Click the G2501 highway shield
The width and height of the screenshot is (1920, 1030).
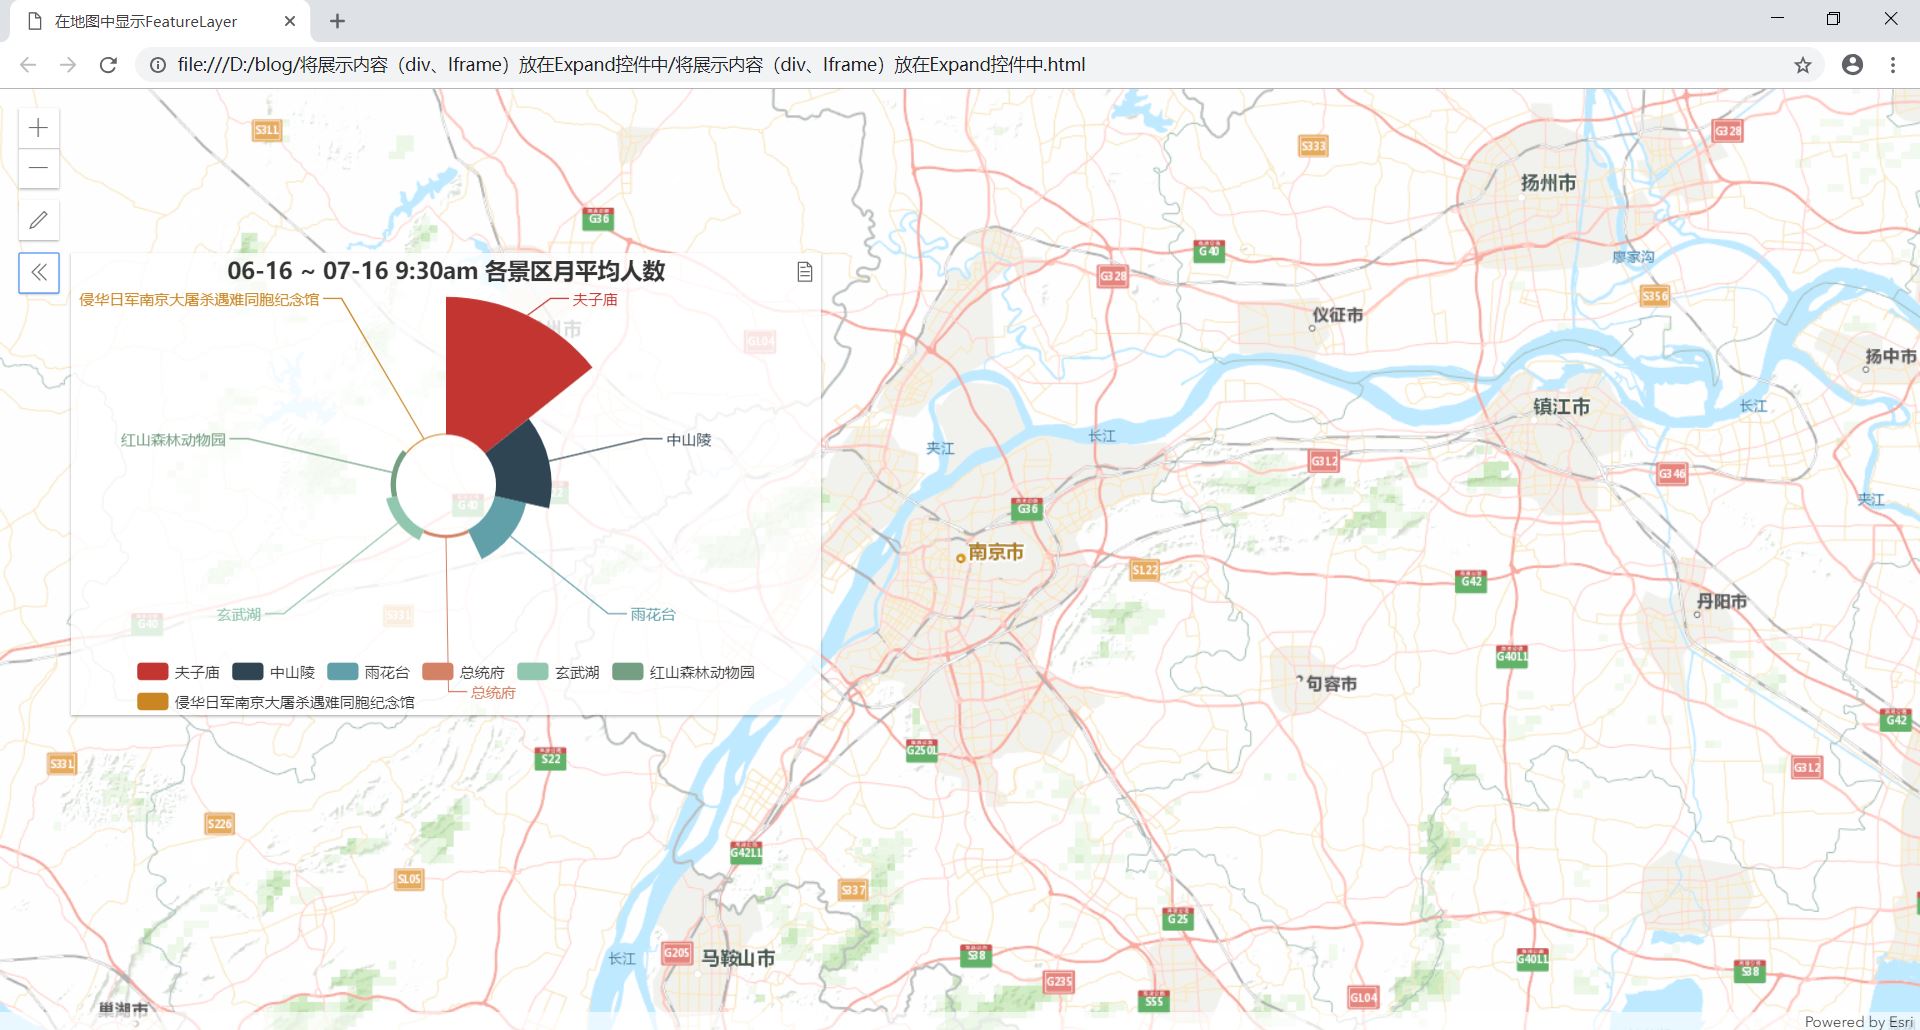(922, 749)
